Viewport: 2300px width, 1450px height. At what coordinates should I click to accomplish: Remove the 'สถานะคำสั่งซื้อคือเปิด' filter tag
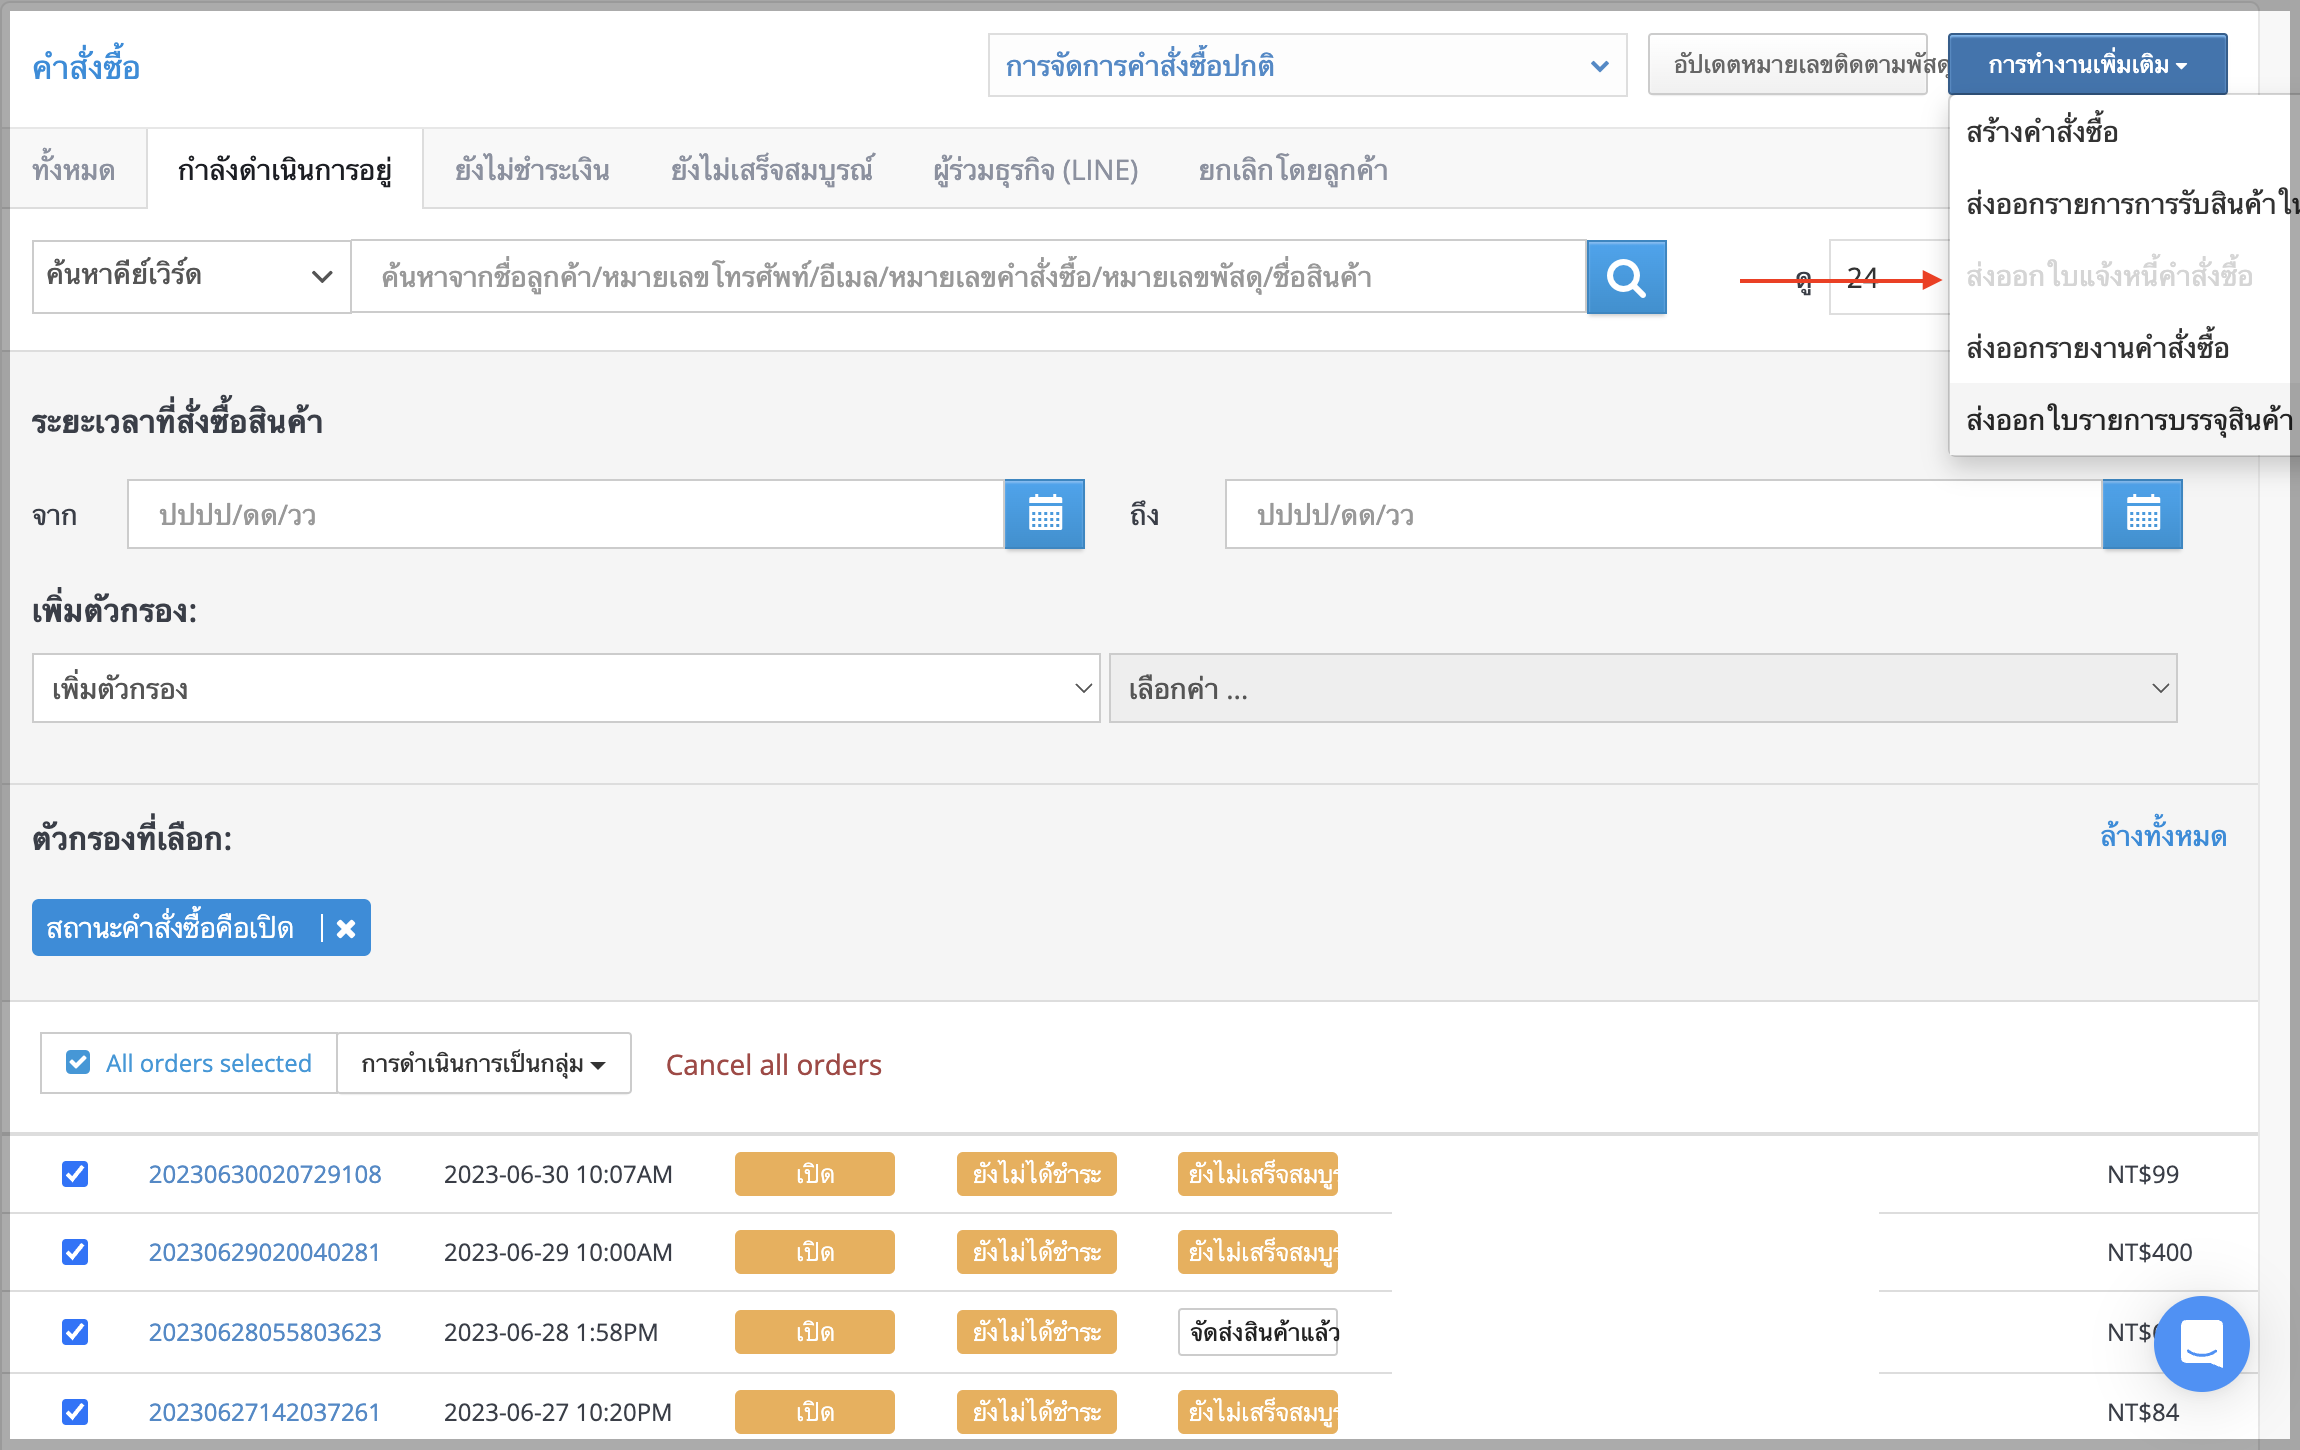pyautogui.click(x=346, y=929)
